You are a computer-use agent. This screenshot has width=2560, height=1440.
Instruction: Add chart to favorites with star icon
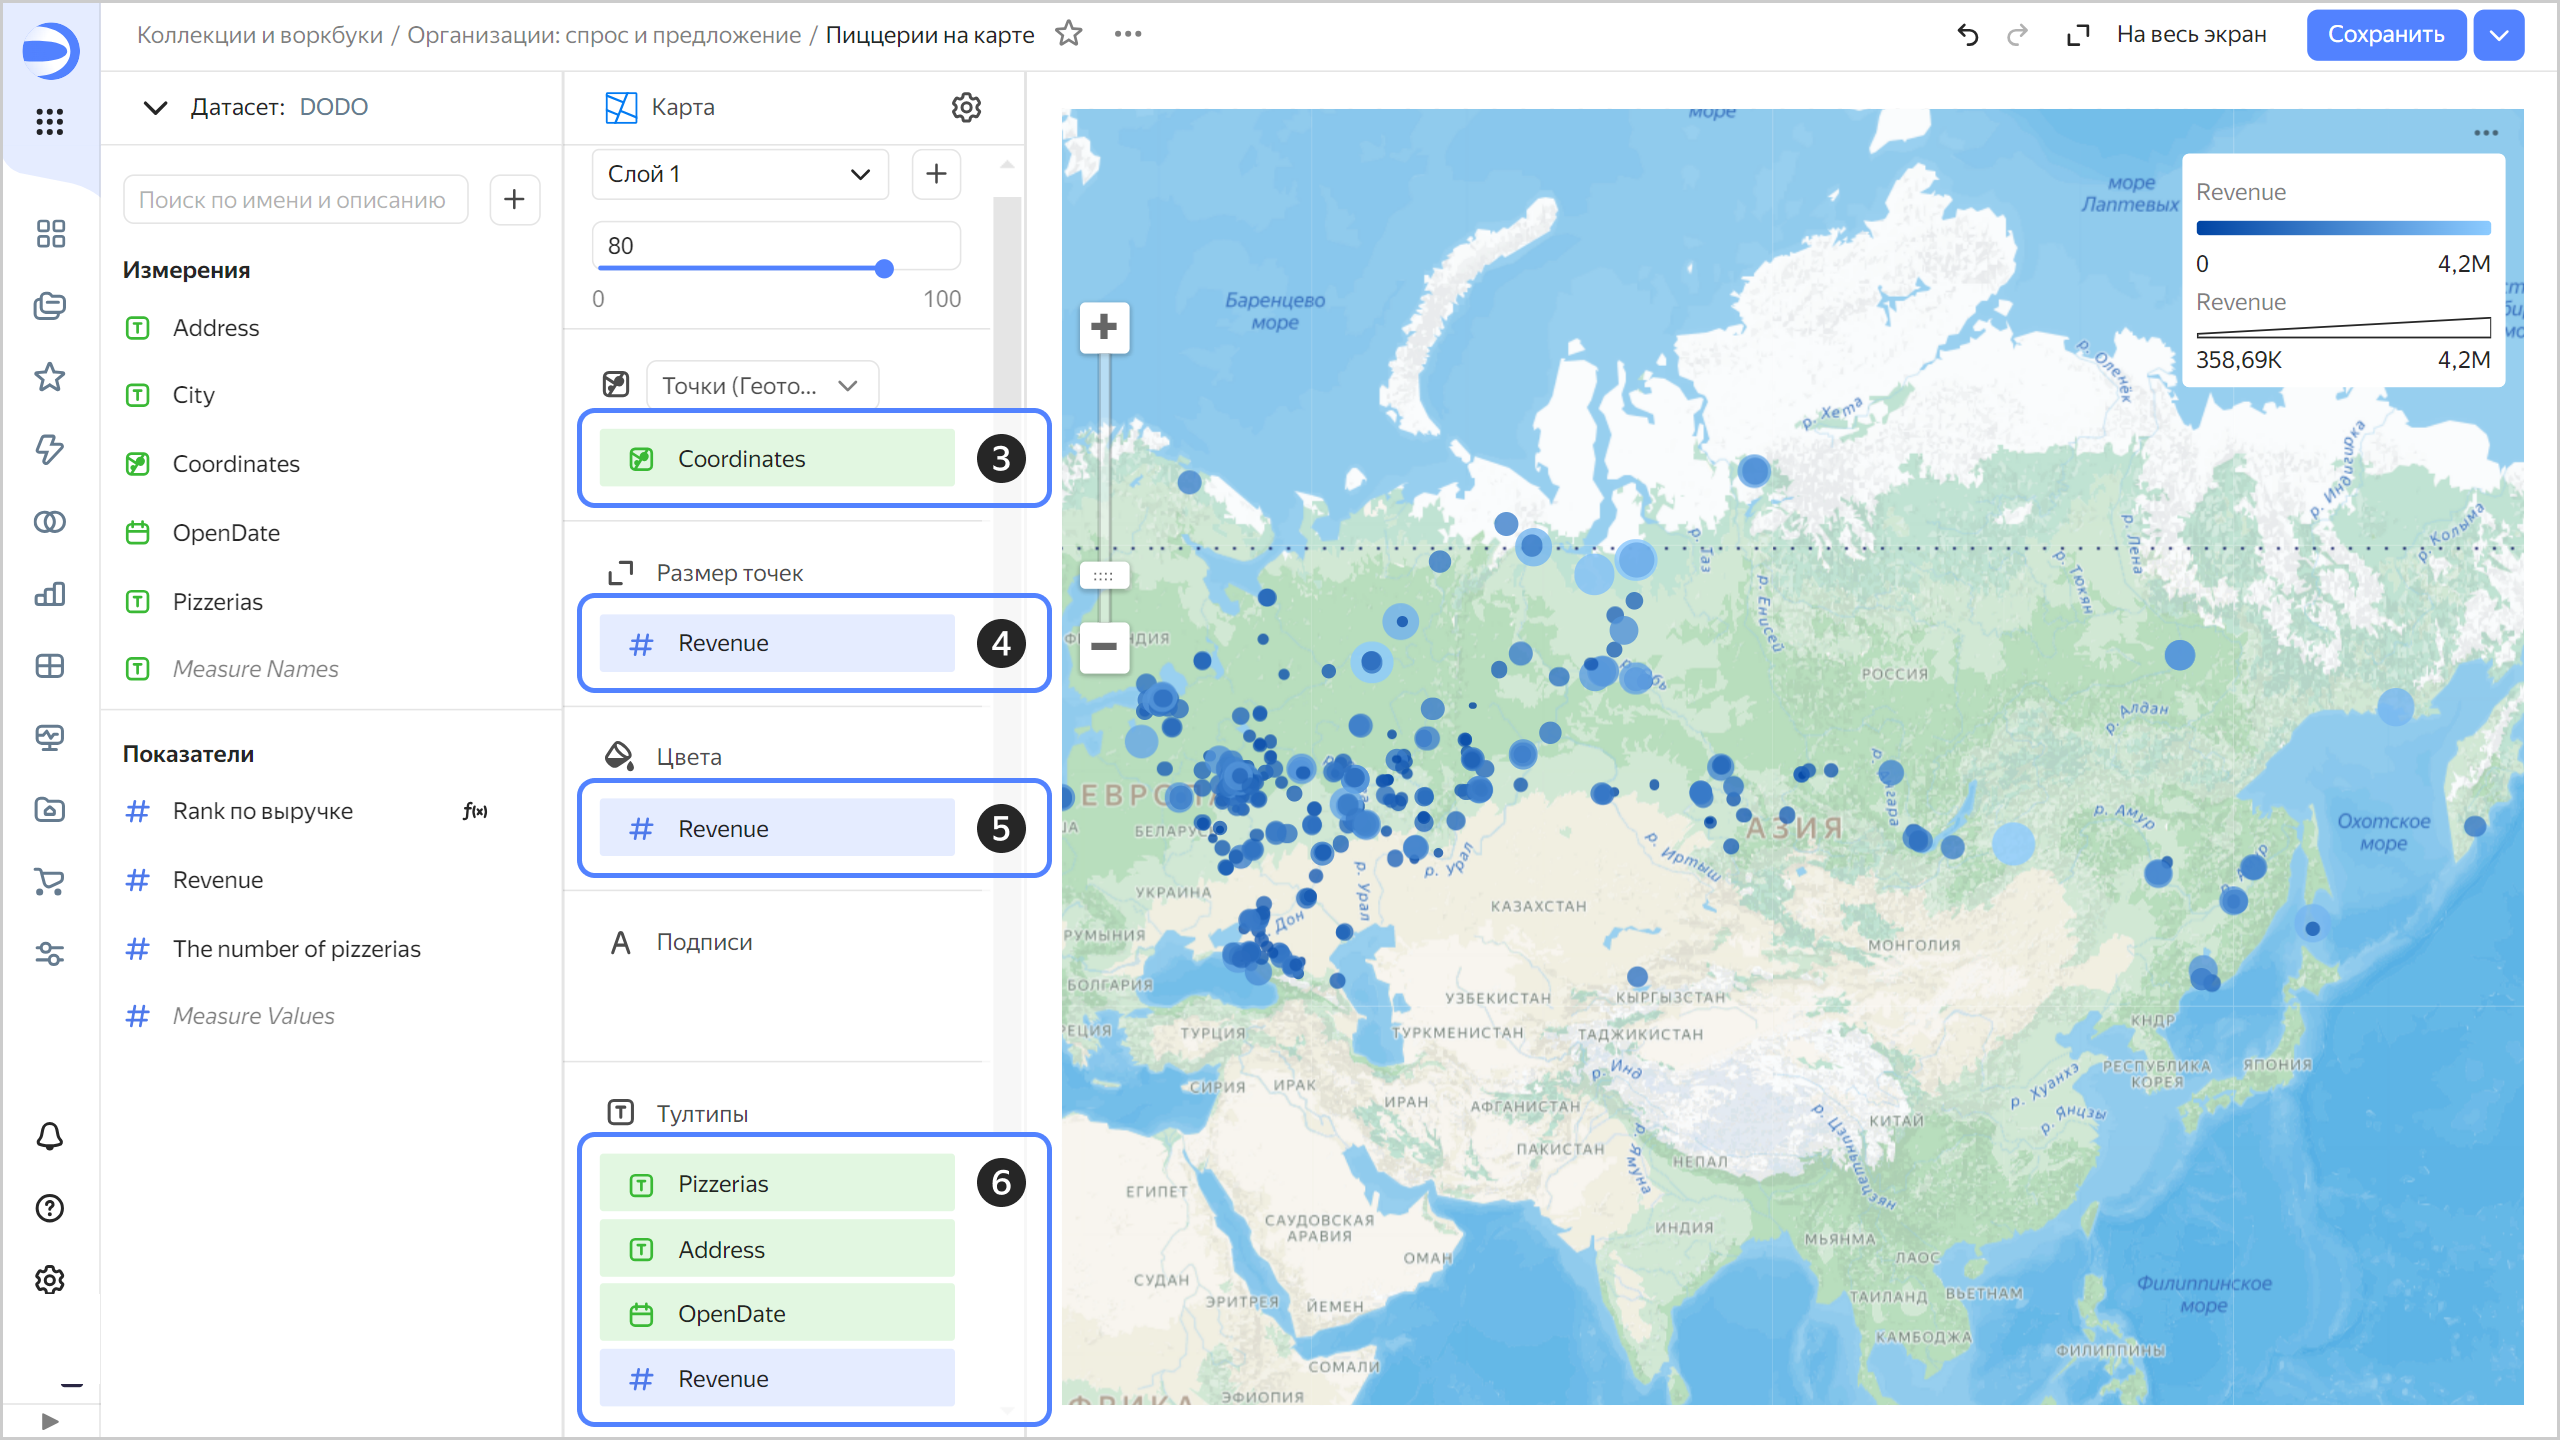coord(1069,34)
